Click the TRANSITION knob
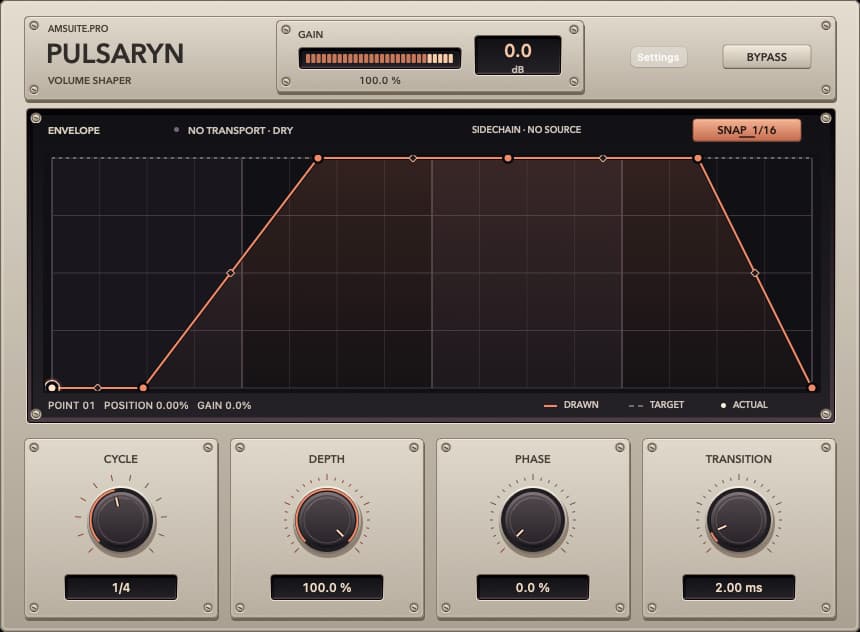 739,520
